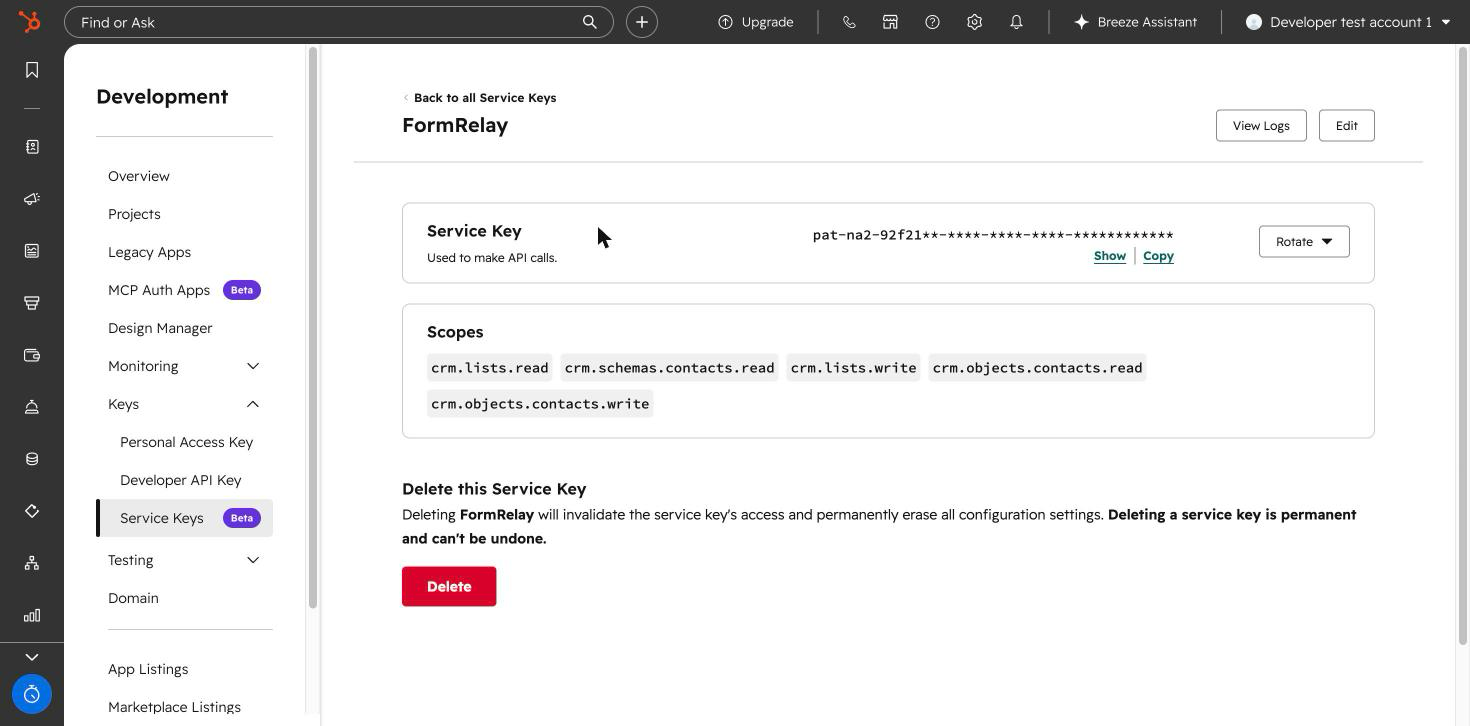Screen dimensions: 1470x726
Task: Collapse the Keys section
Action: 184,404
